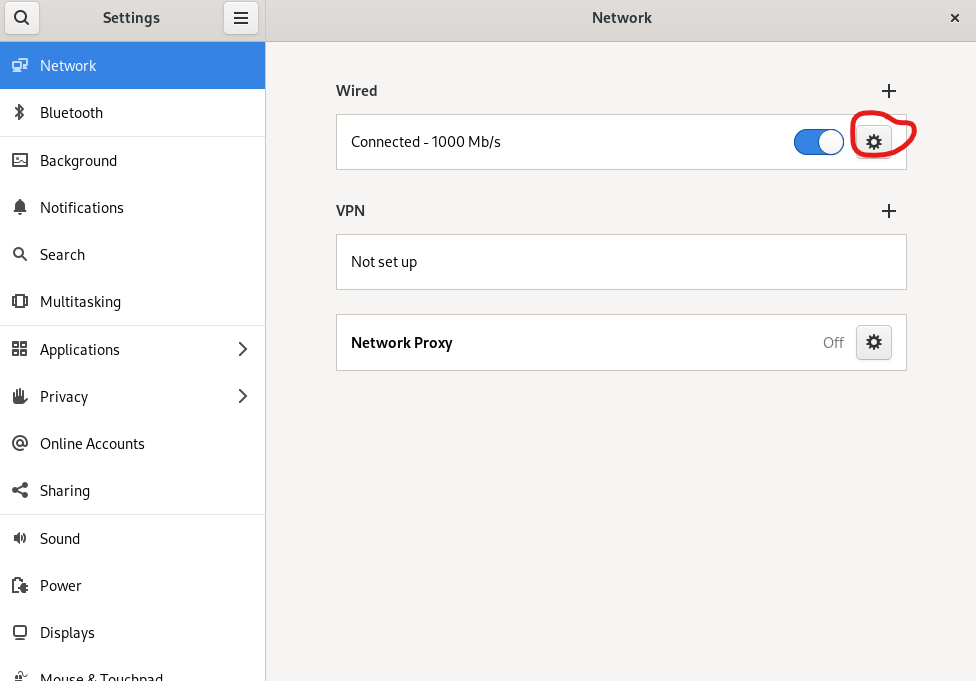Viewport: 976px width, 681px height.
Task: Open the Sharing panel
Action: point(133,491)
